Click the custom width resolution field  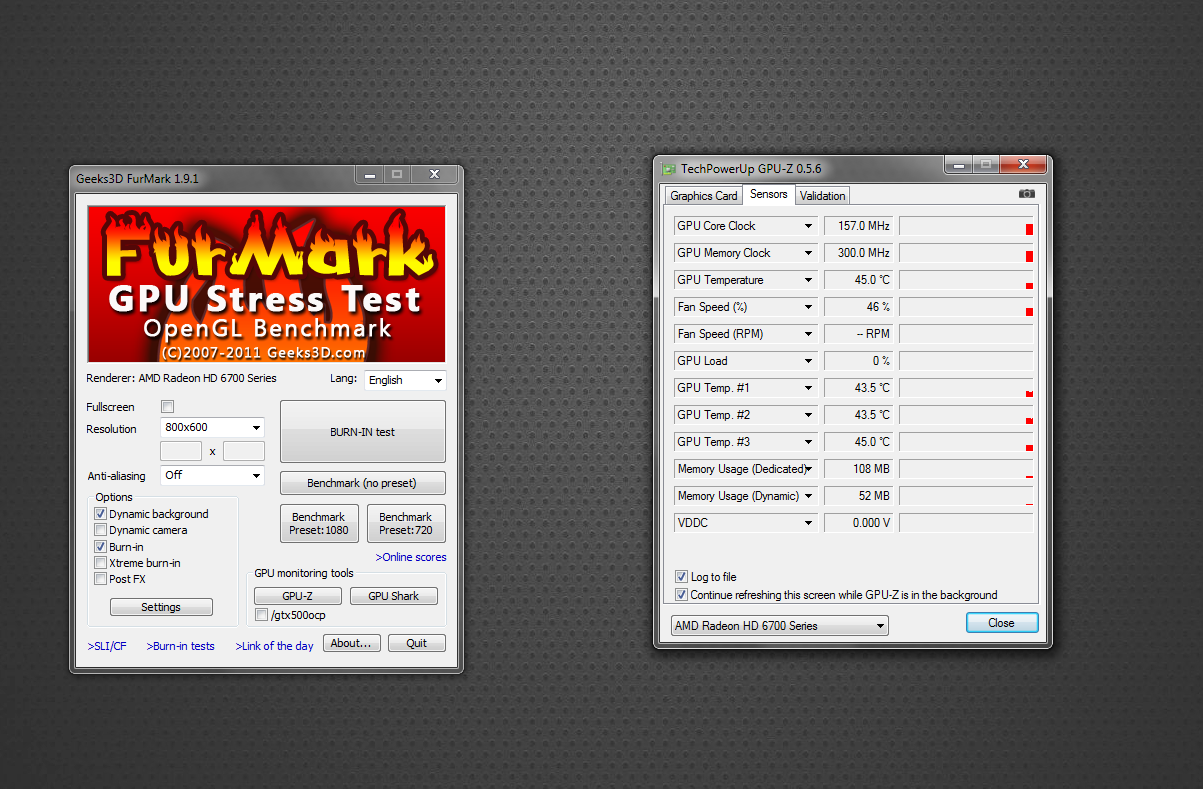point(181,451)
